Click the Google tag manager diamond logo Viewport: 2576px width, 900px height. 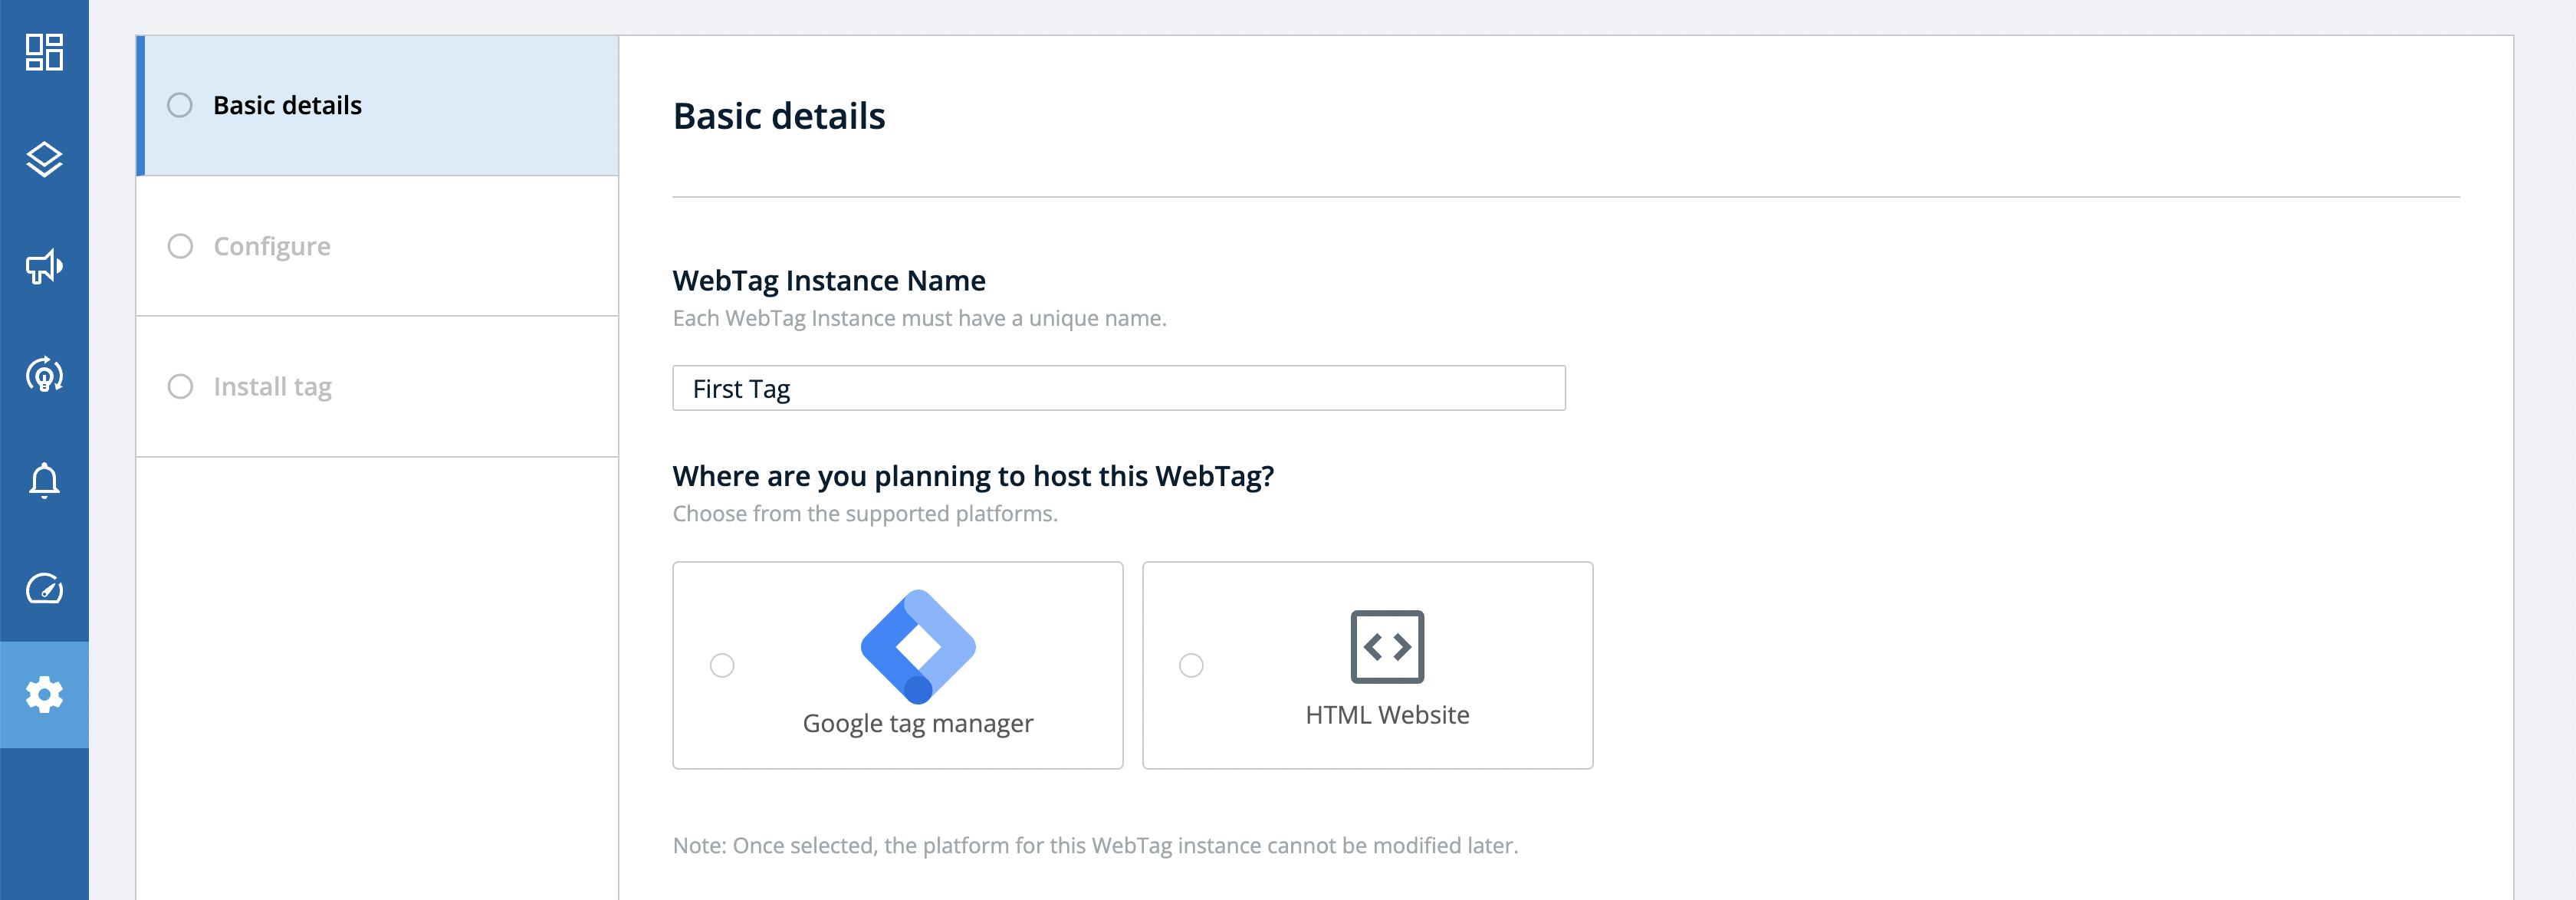[x=918, y=646]
